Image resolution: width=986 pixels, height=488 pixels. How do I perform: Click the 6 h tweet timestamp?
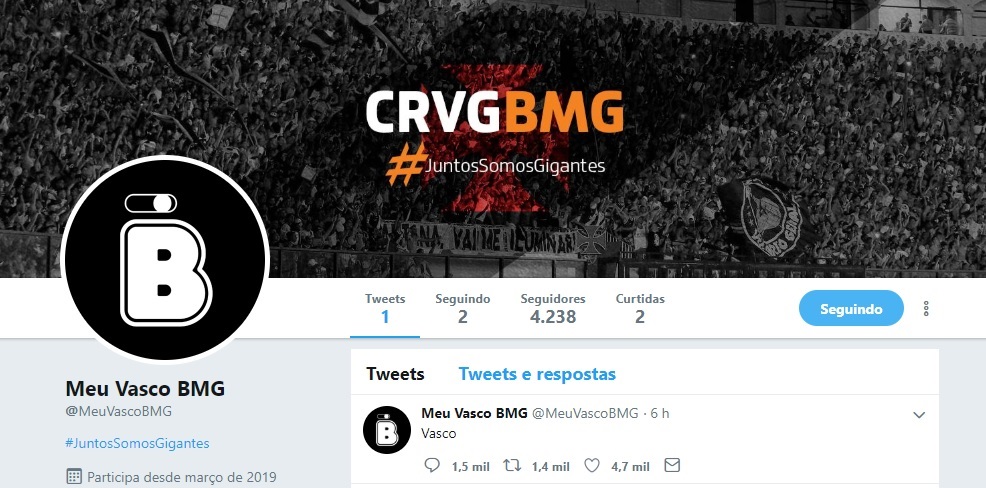(x=660, y=413)
